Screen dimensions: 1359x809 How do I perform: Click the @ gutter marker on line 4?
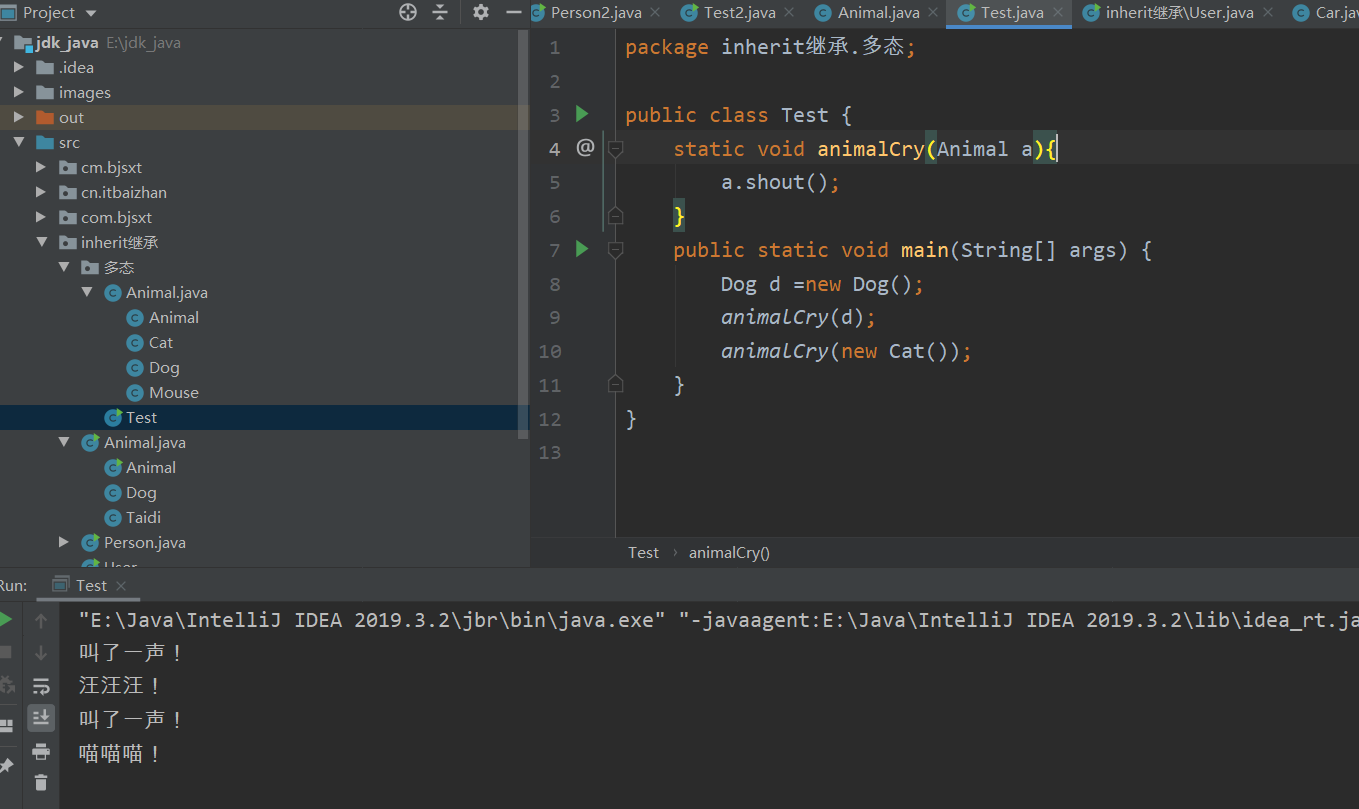586,148
